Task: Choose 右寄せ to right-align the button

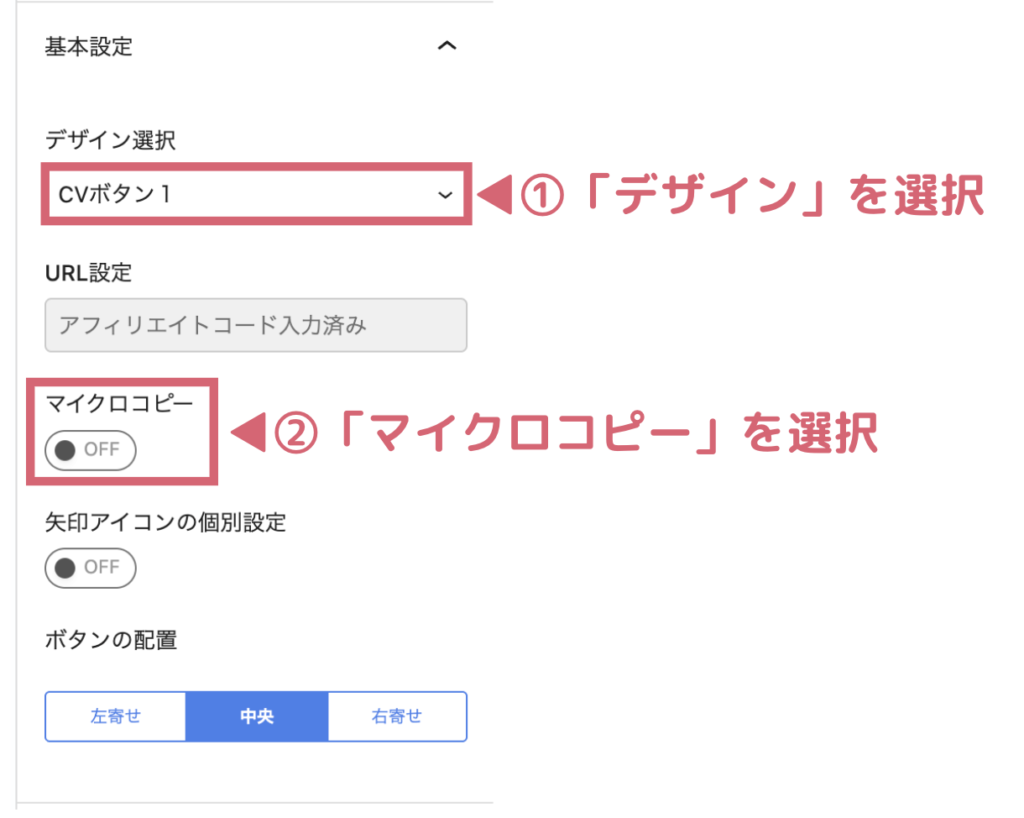Action: point(397,717)
